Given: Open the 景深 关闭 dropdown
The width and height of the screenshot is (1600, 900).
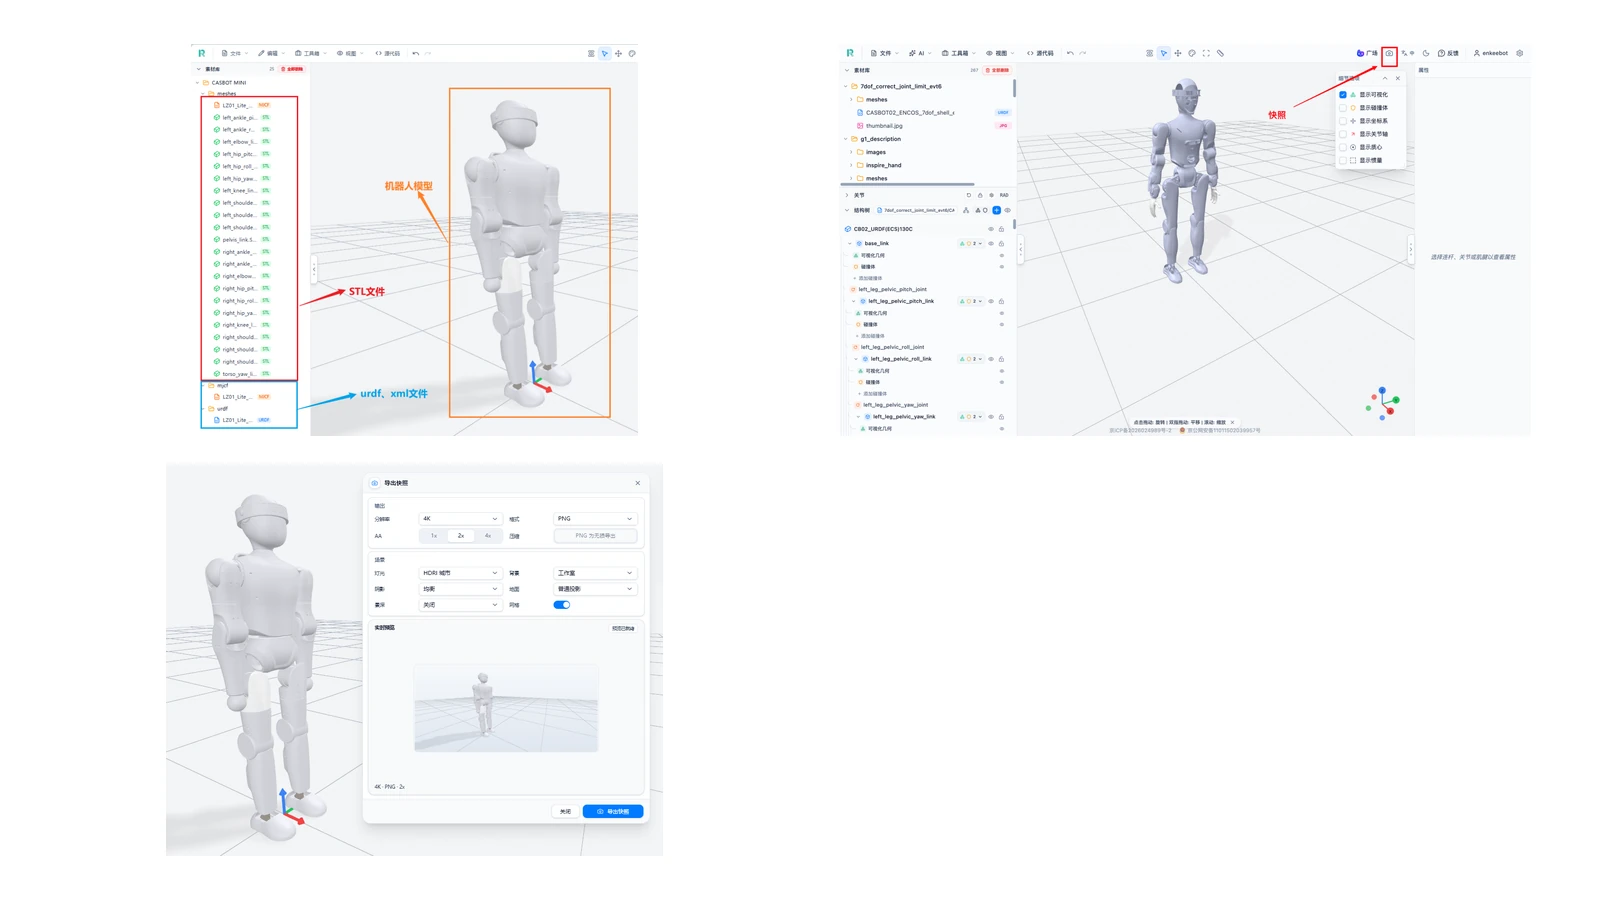Looking at the screenshot, I should (x=460, y=605).
